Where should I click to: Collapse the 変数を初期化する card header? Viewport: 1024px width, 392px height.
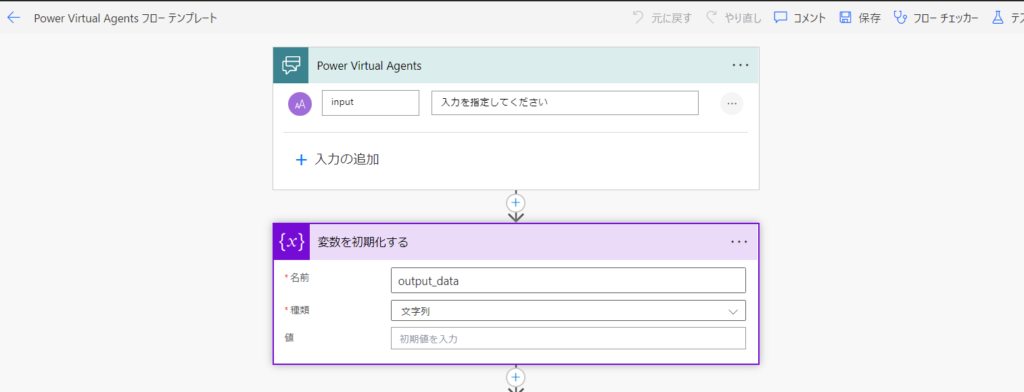(x=516, y=242)
